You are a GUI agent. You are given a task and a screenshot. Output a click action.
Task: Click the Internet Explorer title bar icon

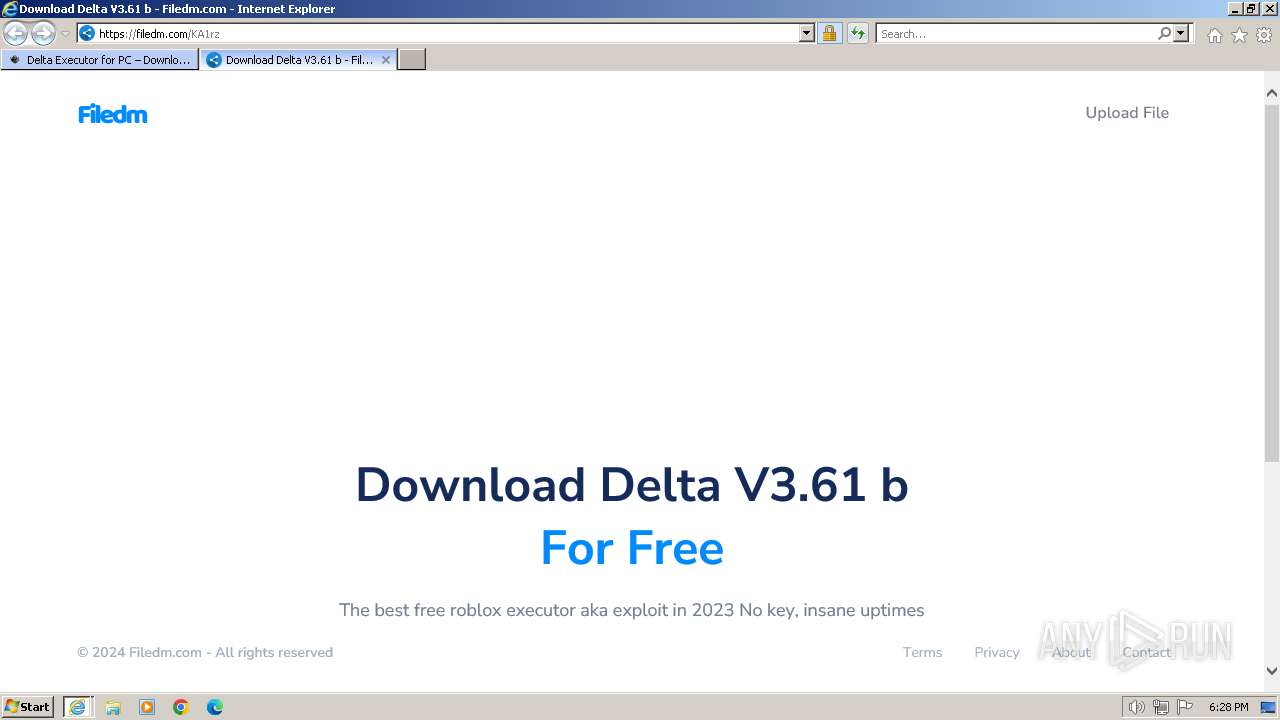(9, 9)
